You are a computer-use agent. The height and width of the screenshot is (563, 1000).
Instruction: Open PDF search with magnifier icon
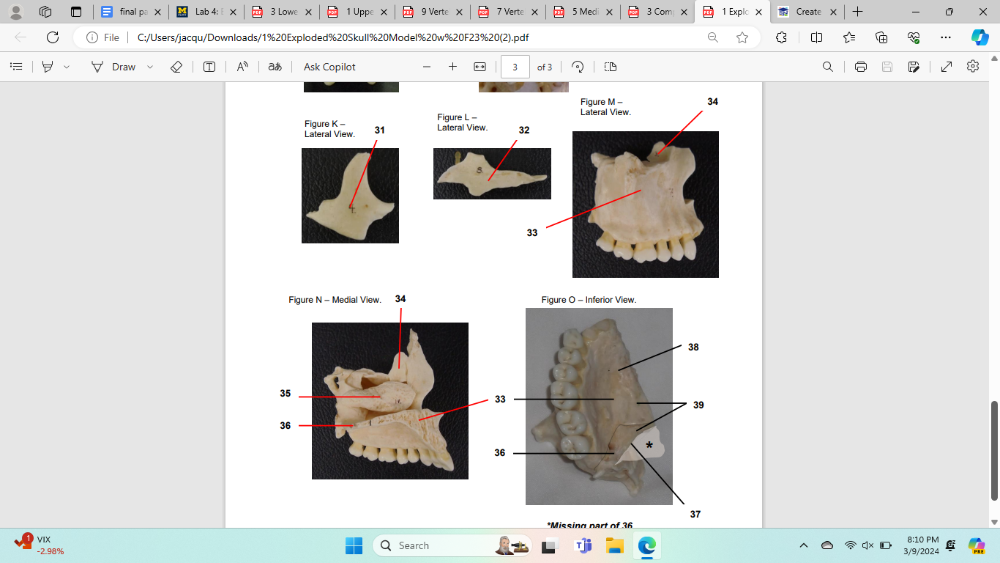pyautogui.click(x=827, y=67)
